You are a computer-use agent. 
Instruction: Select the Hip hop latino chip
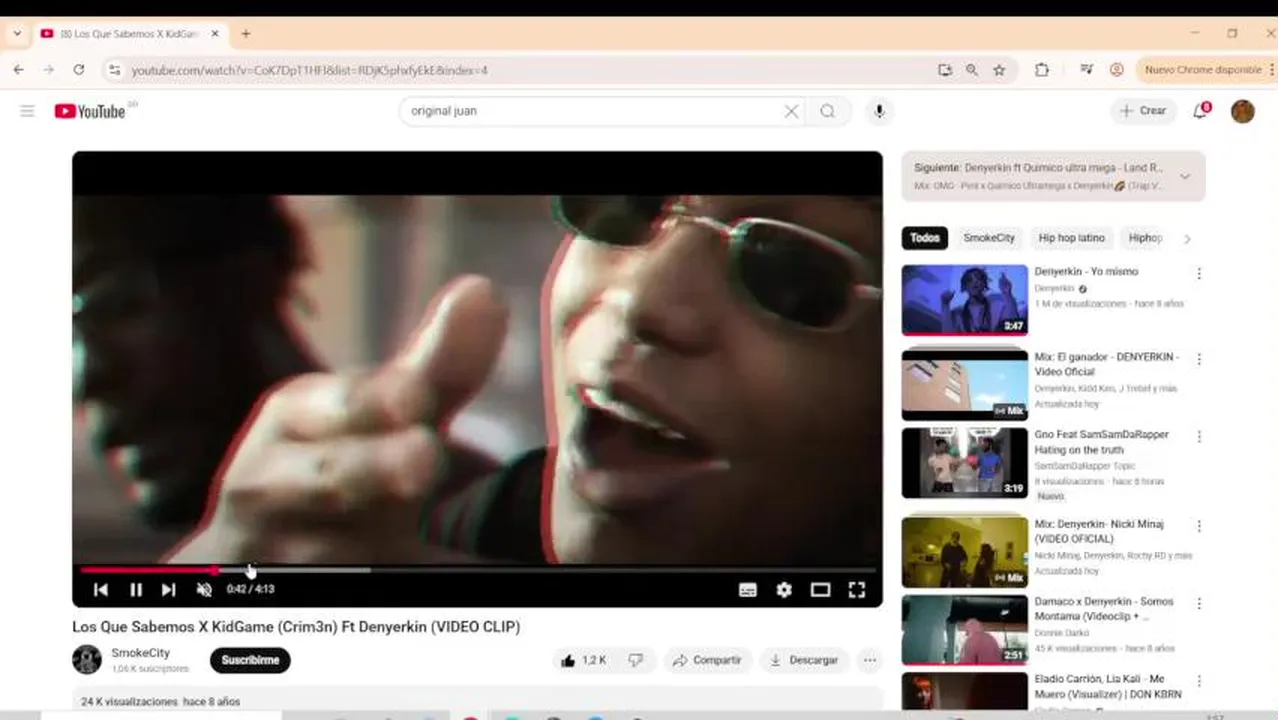tap(1072, 238)
